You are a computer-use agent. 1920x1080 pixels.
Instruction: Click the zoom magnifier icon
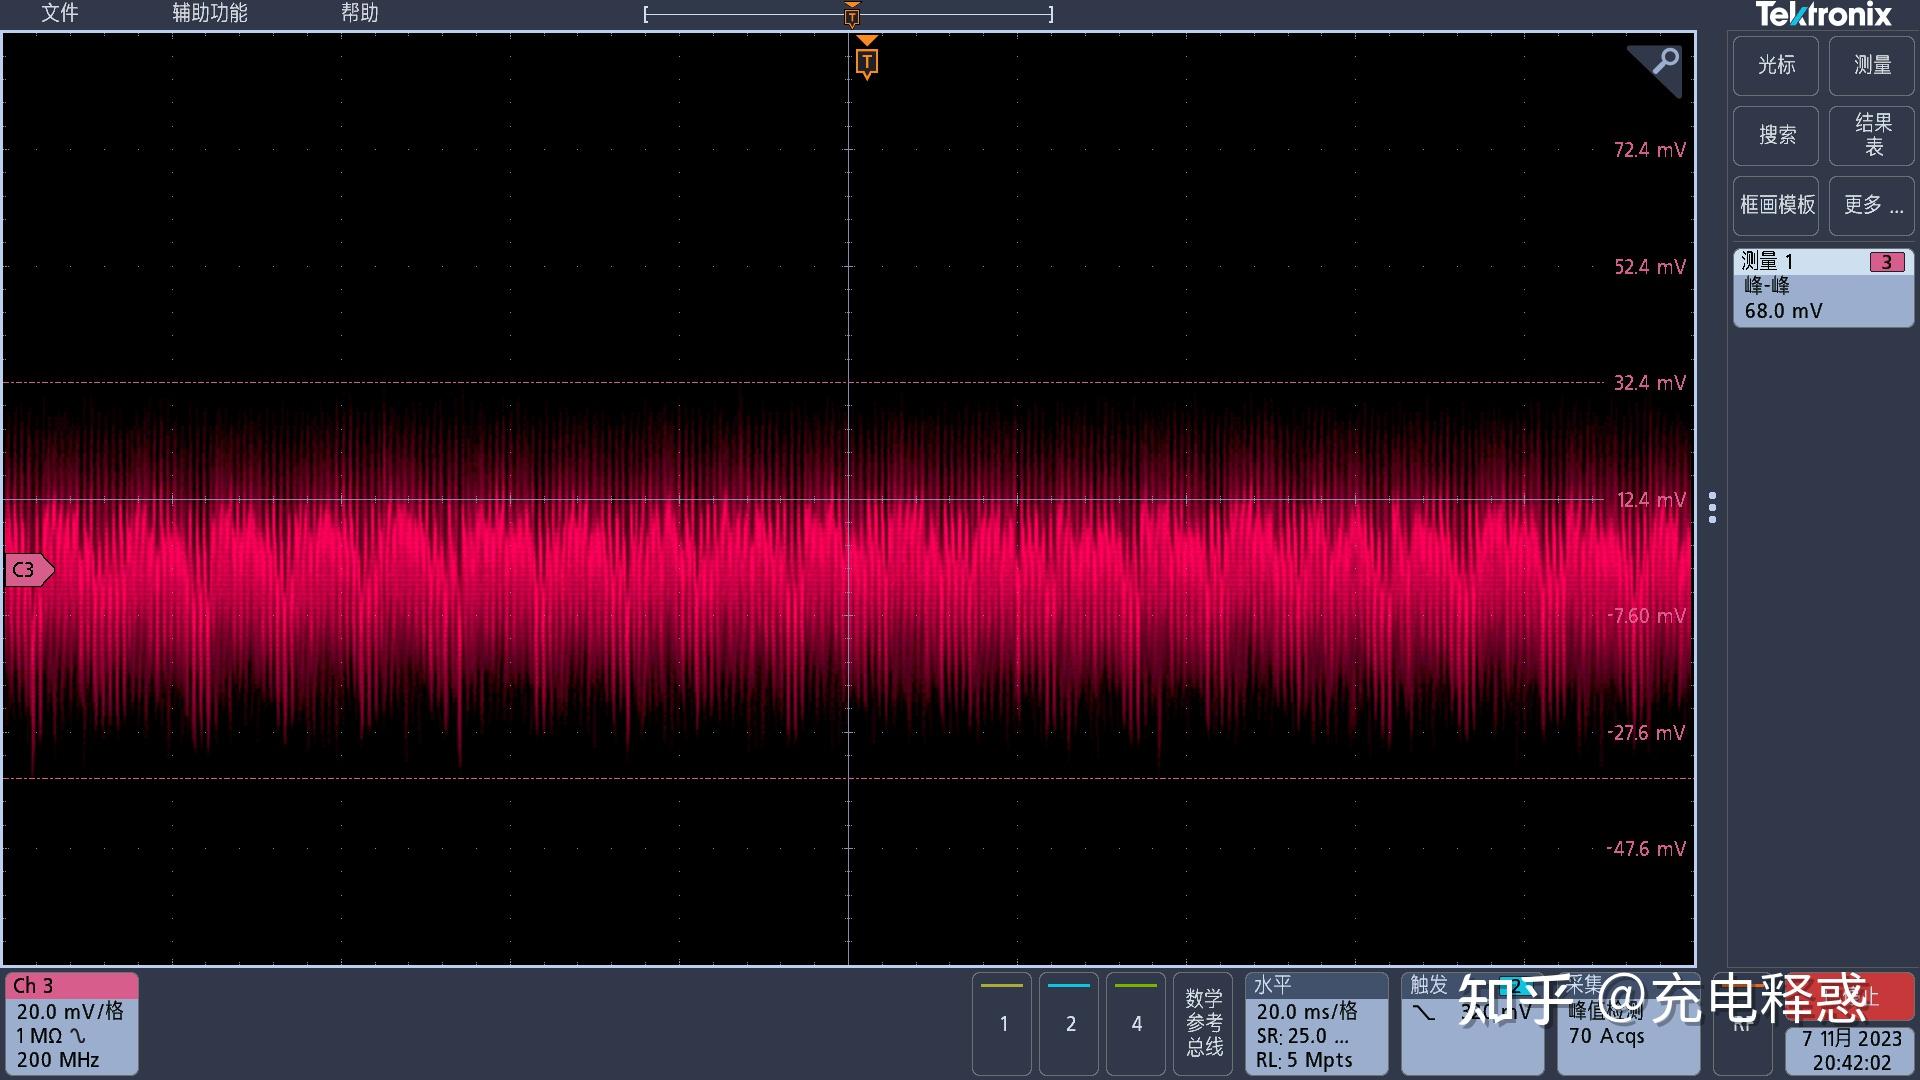click(x=1663, y=64)
